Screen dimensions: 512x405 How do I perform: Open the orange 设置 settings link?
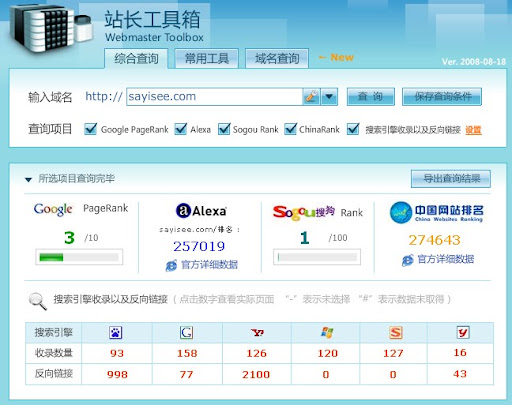click(473, 130)
